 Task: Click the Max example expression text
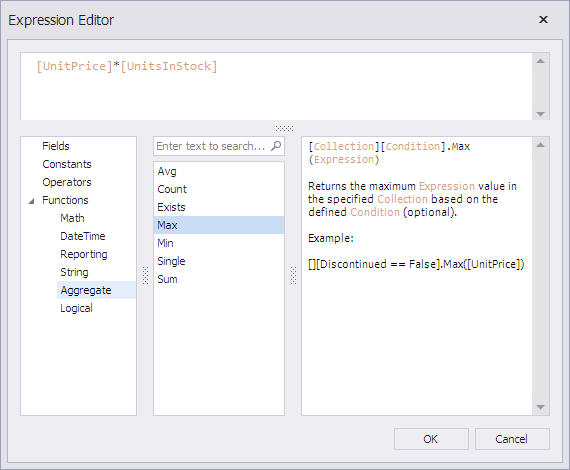[x=416, y=264]
